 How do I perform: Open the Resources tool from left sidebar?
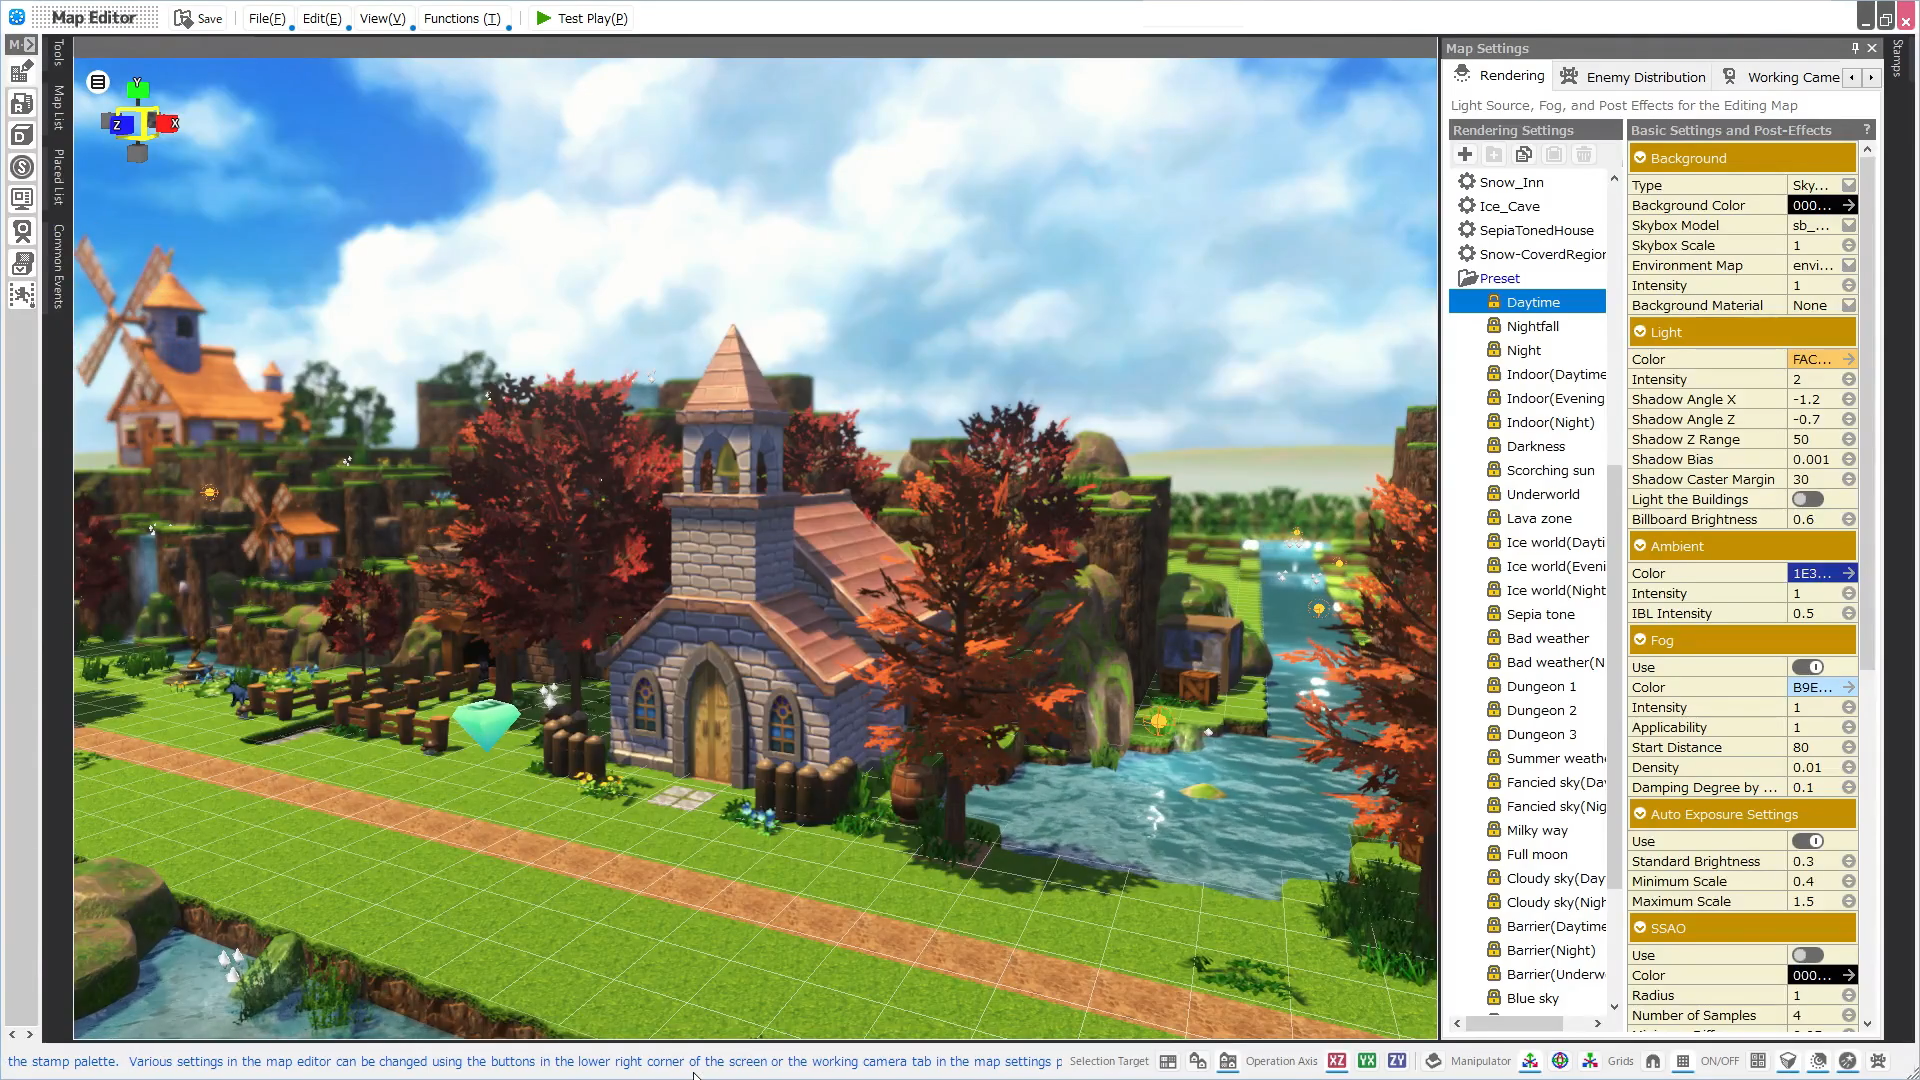pos(22,103)
